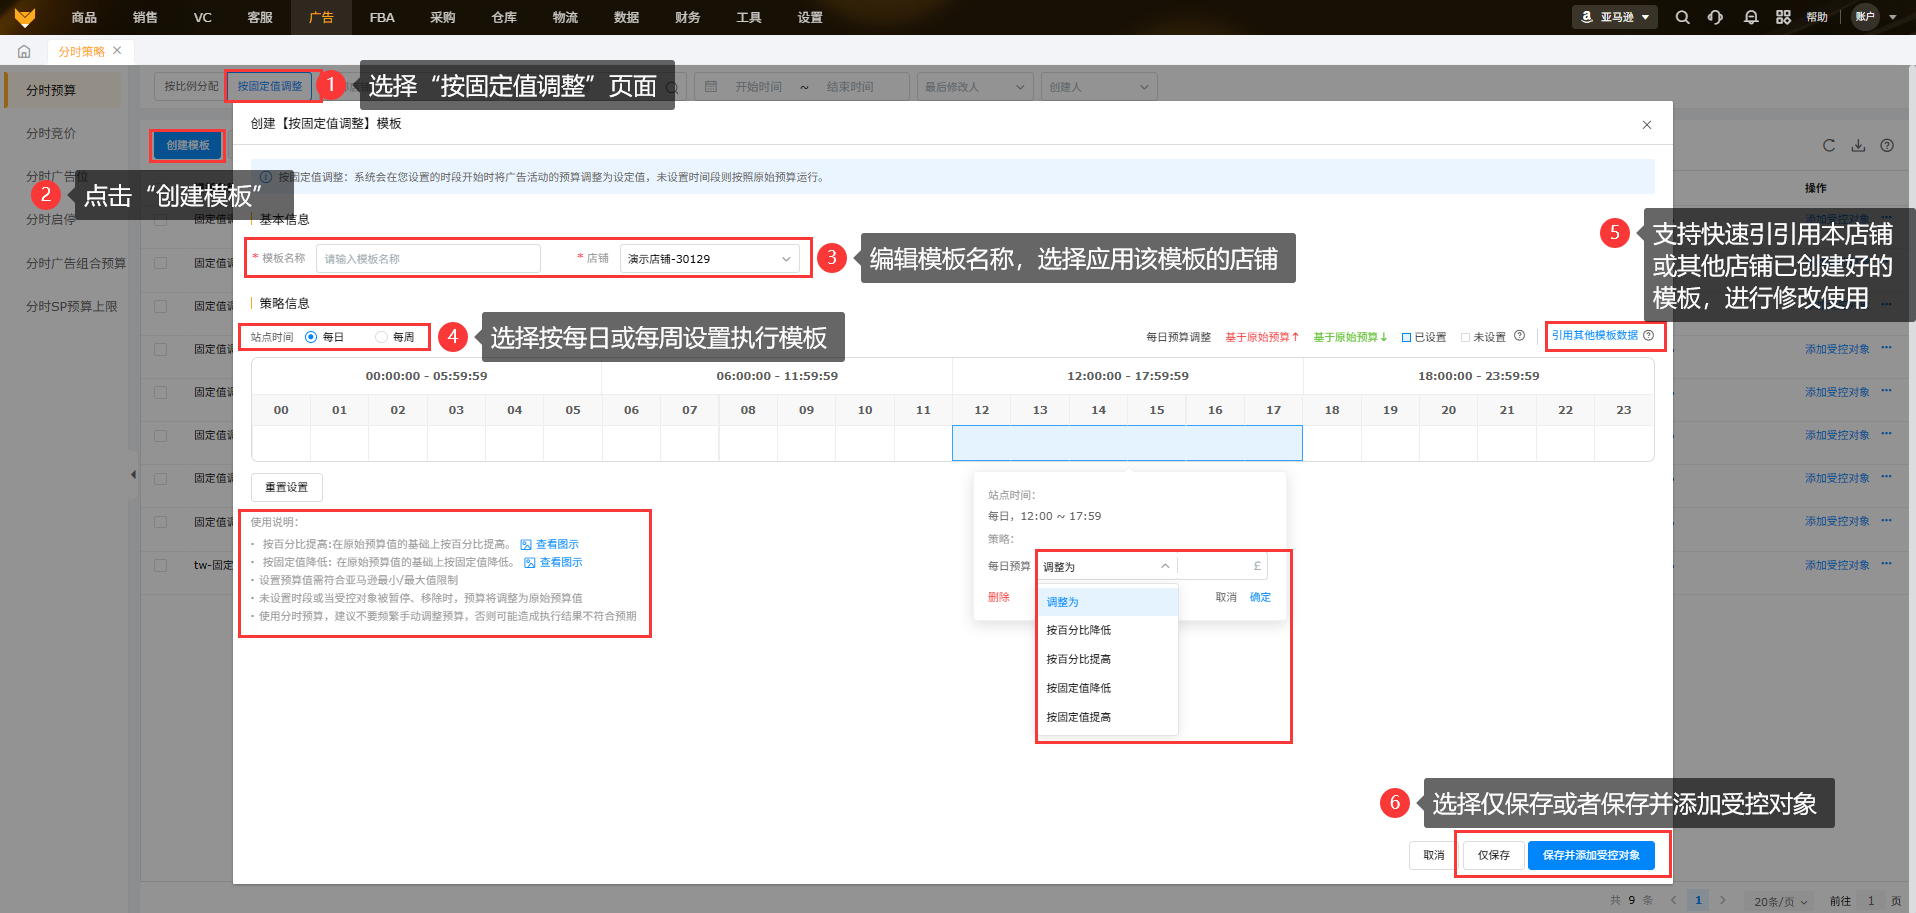Image resolution: width=1916 pixels, height=913 pixels.
Task: Click the 重置设置 button
Action: [x=286, y=487]
